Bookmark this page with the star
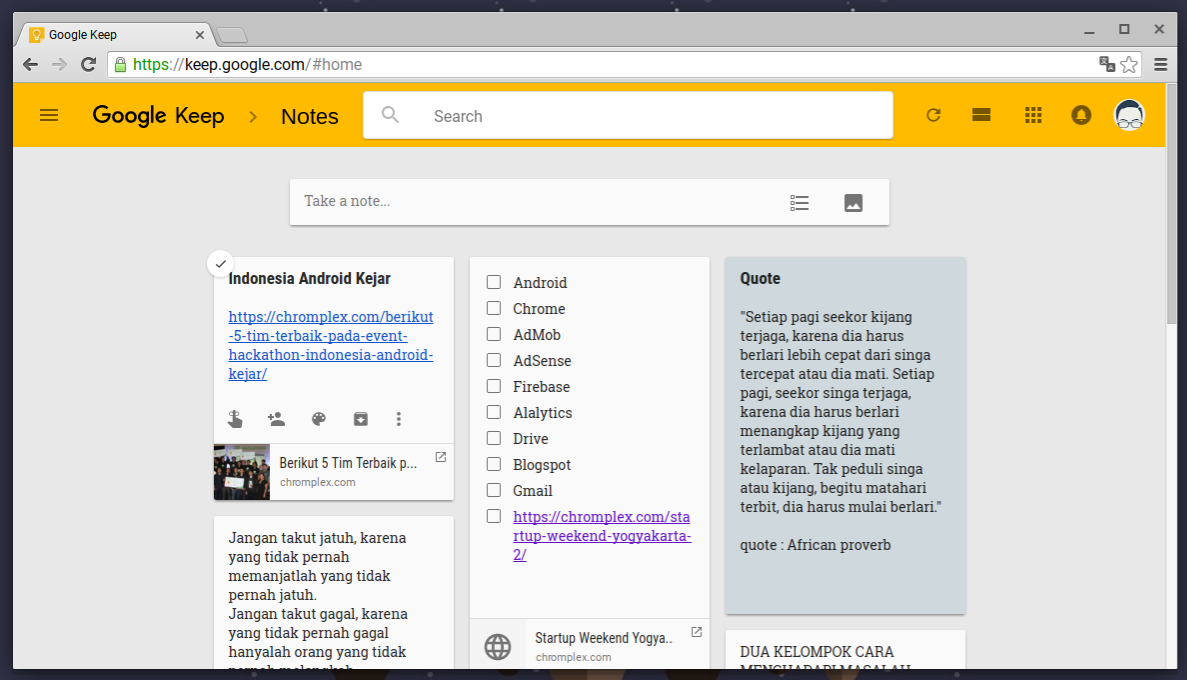Screen dimensions: 1187x680 tap(1129, 64)
